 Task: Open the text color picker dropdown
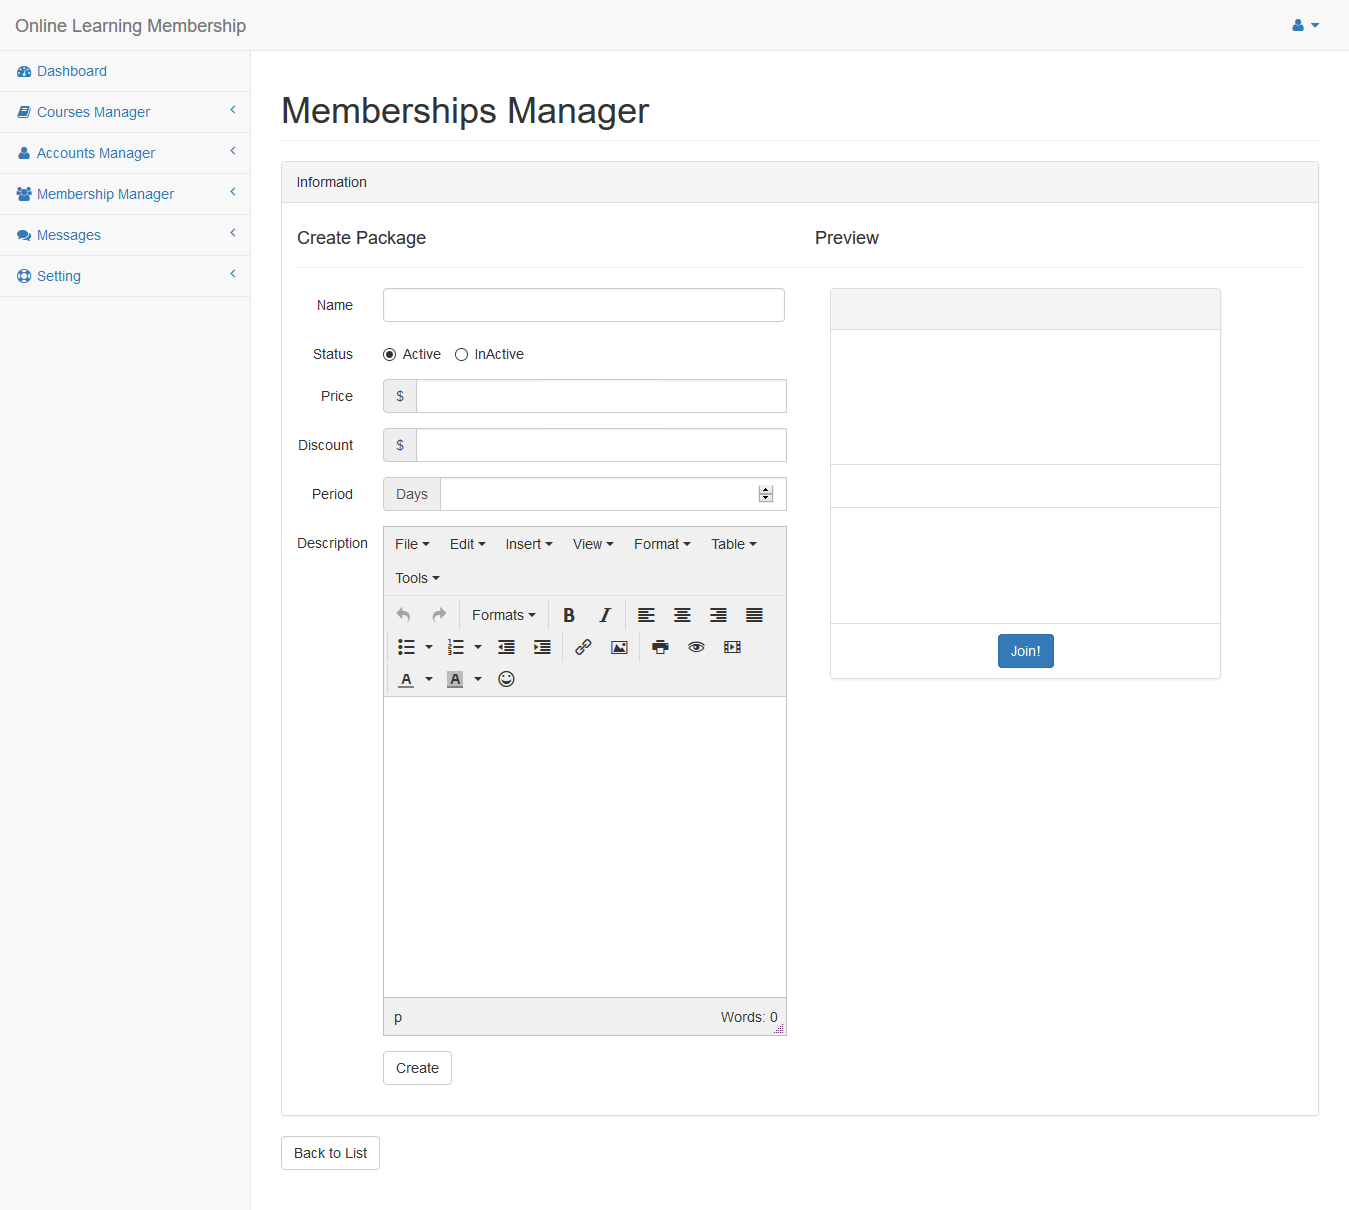coord(429,679)
